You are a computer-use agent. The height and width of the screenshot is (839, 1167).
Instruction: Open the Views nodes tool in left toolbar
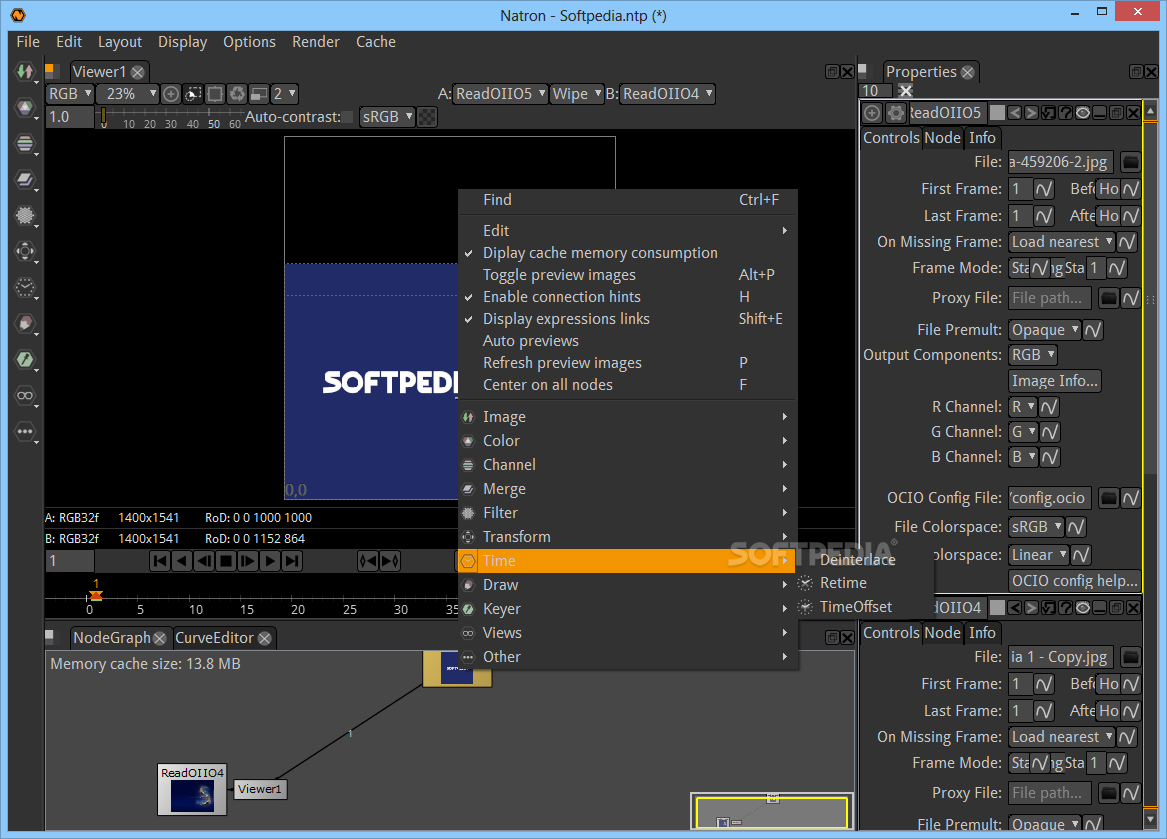25,395
